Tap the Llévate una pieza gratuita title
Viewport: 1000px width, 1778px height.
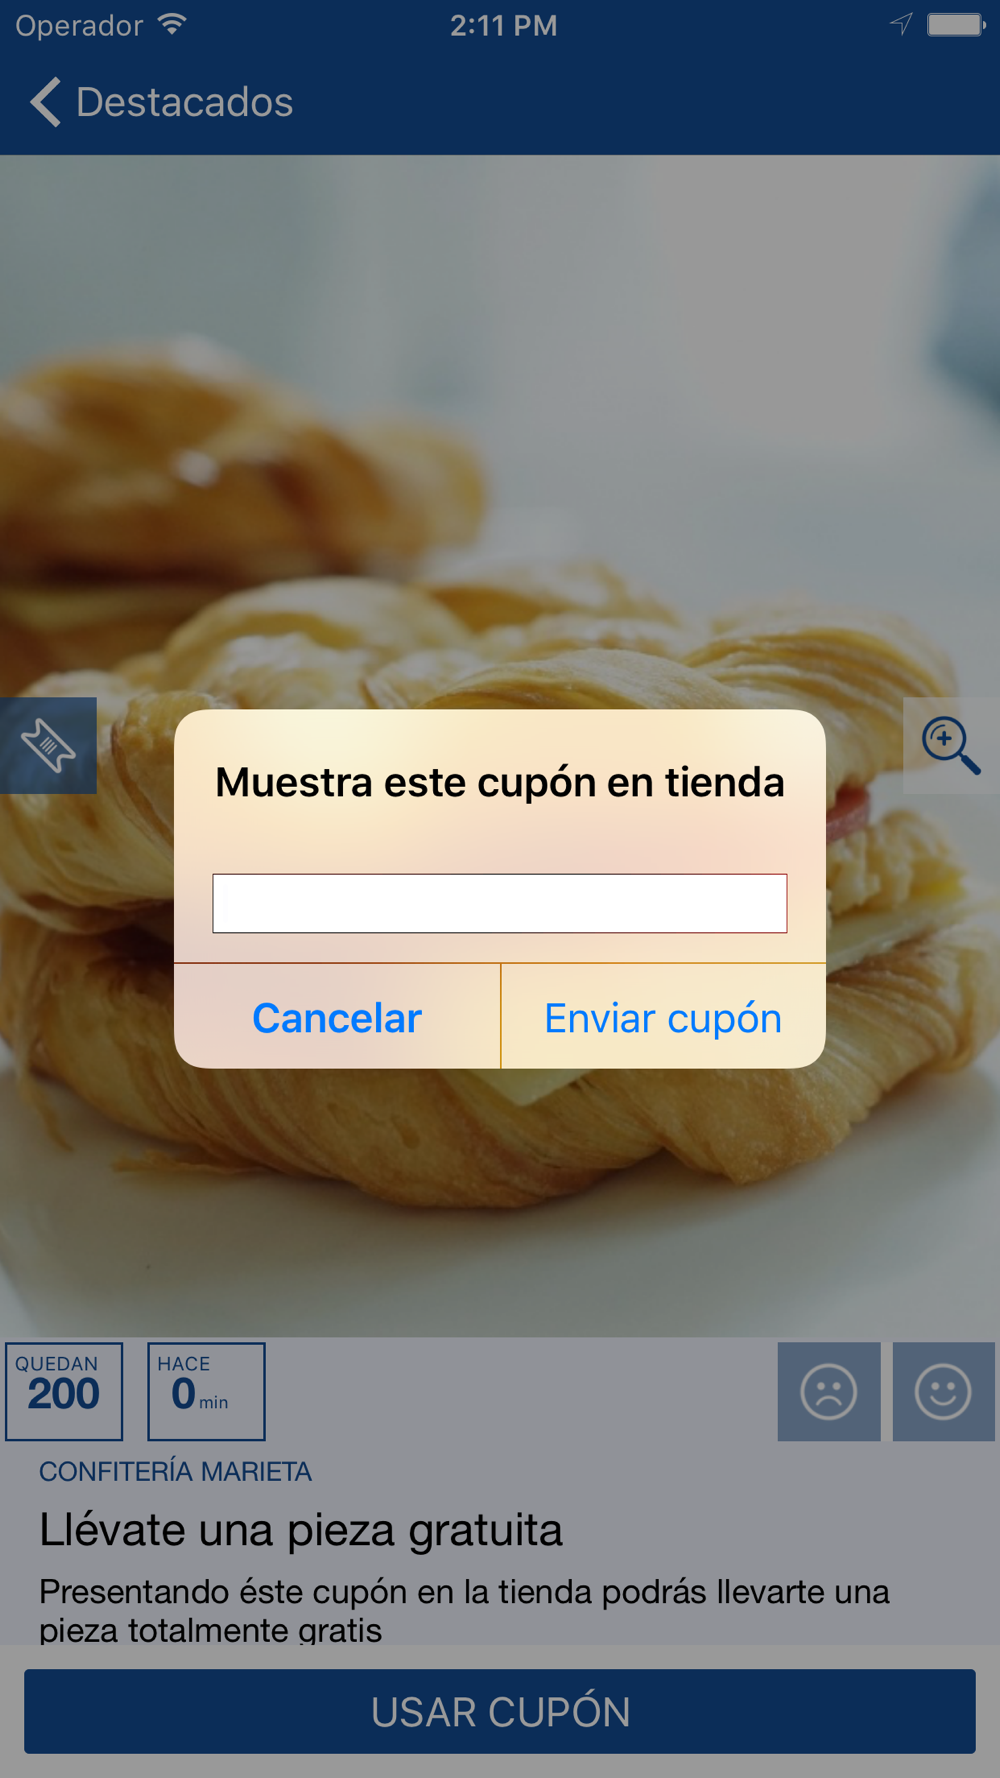[301, 1530]
